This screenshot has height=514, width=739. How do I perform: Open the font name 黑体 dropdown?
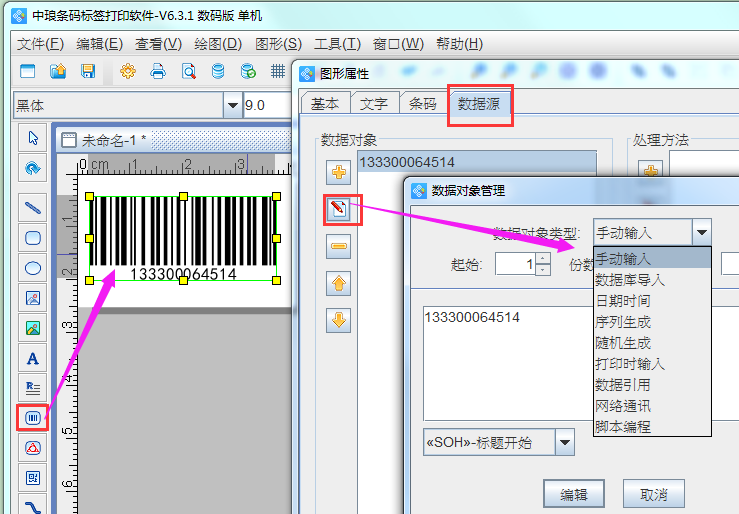coord(233,105)
